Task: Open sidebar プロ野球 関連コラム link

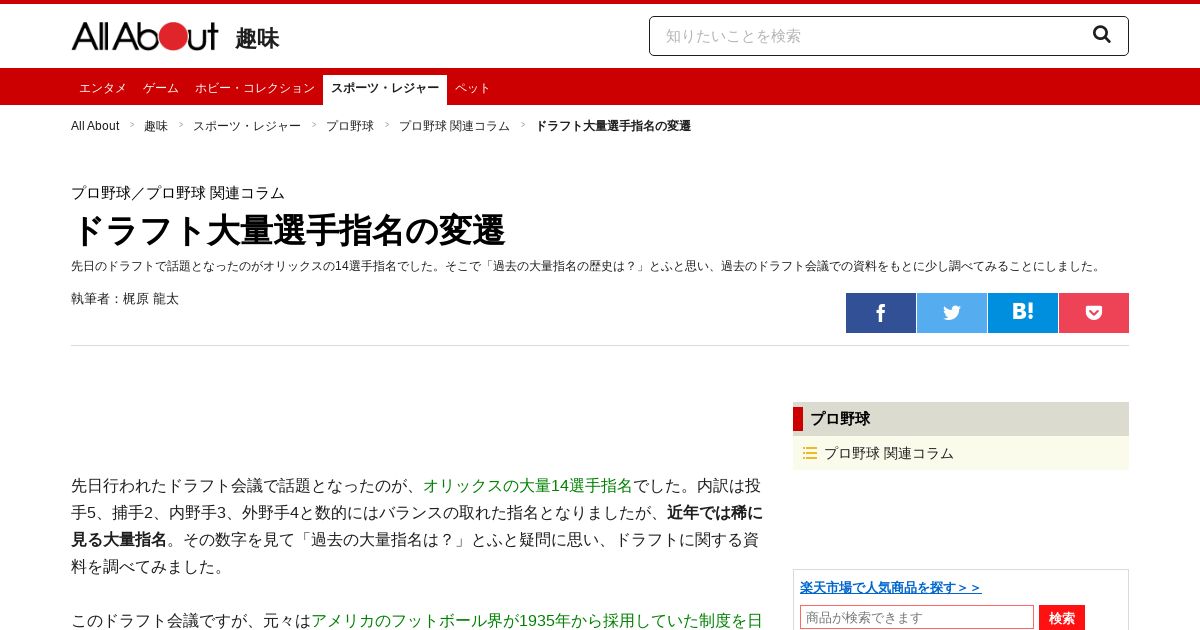Action: coord(889,453)
